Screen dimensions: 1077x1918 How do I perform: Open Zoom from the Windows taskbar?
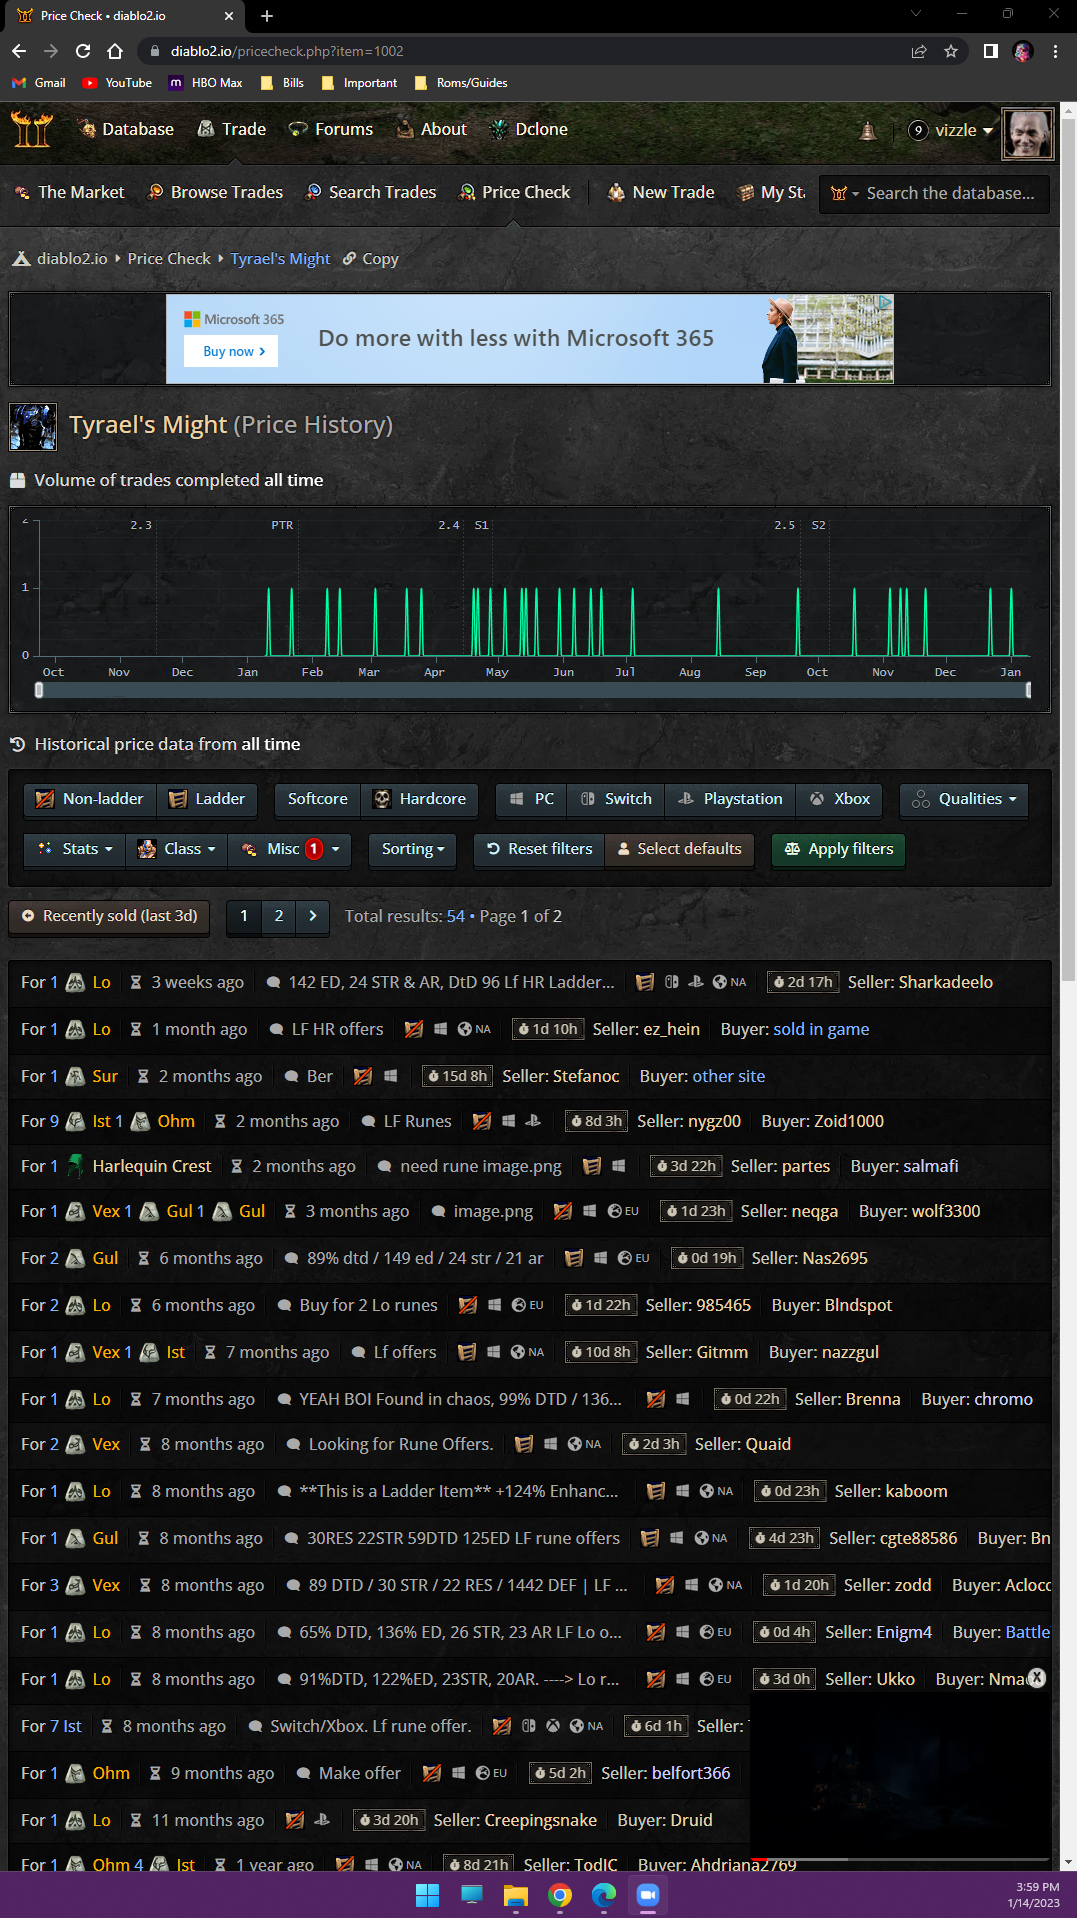648,1895
